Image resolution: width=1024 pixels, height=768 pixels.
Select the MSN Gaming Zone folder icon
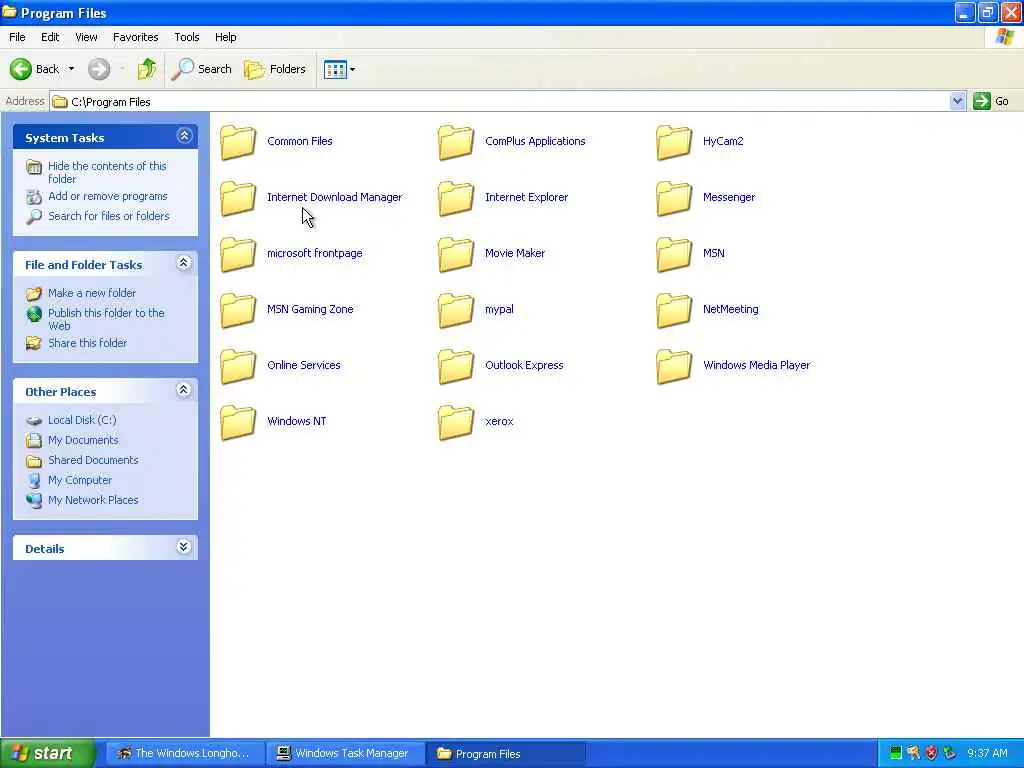tap(238, 310)
